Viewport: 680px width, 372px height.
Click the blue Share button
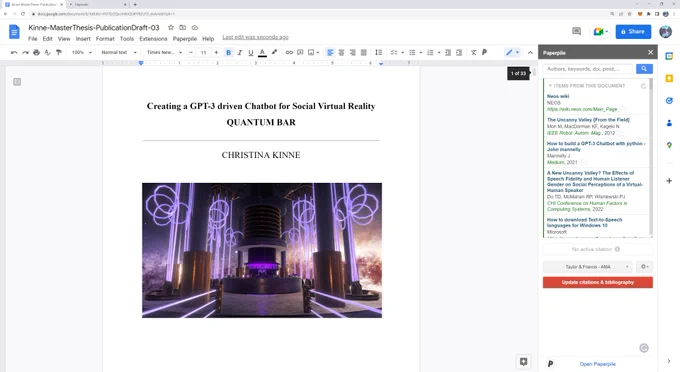(x=633, y=32)
